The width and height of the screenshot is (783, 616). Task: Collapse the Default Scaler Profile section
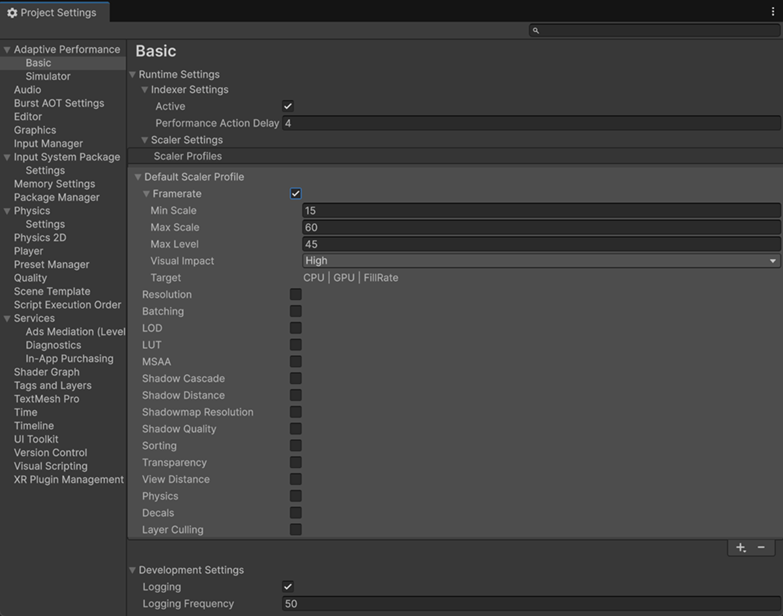[x=138, y=177]
